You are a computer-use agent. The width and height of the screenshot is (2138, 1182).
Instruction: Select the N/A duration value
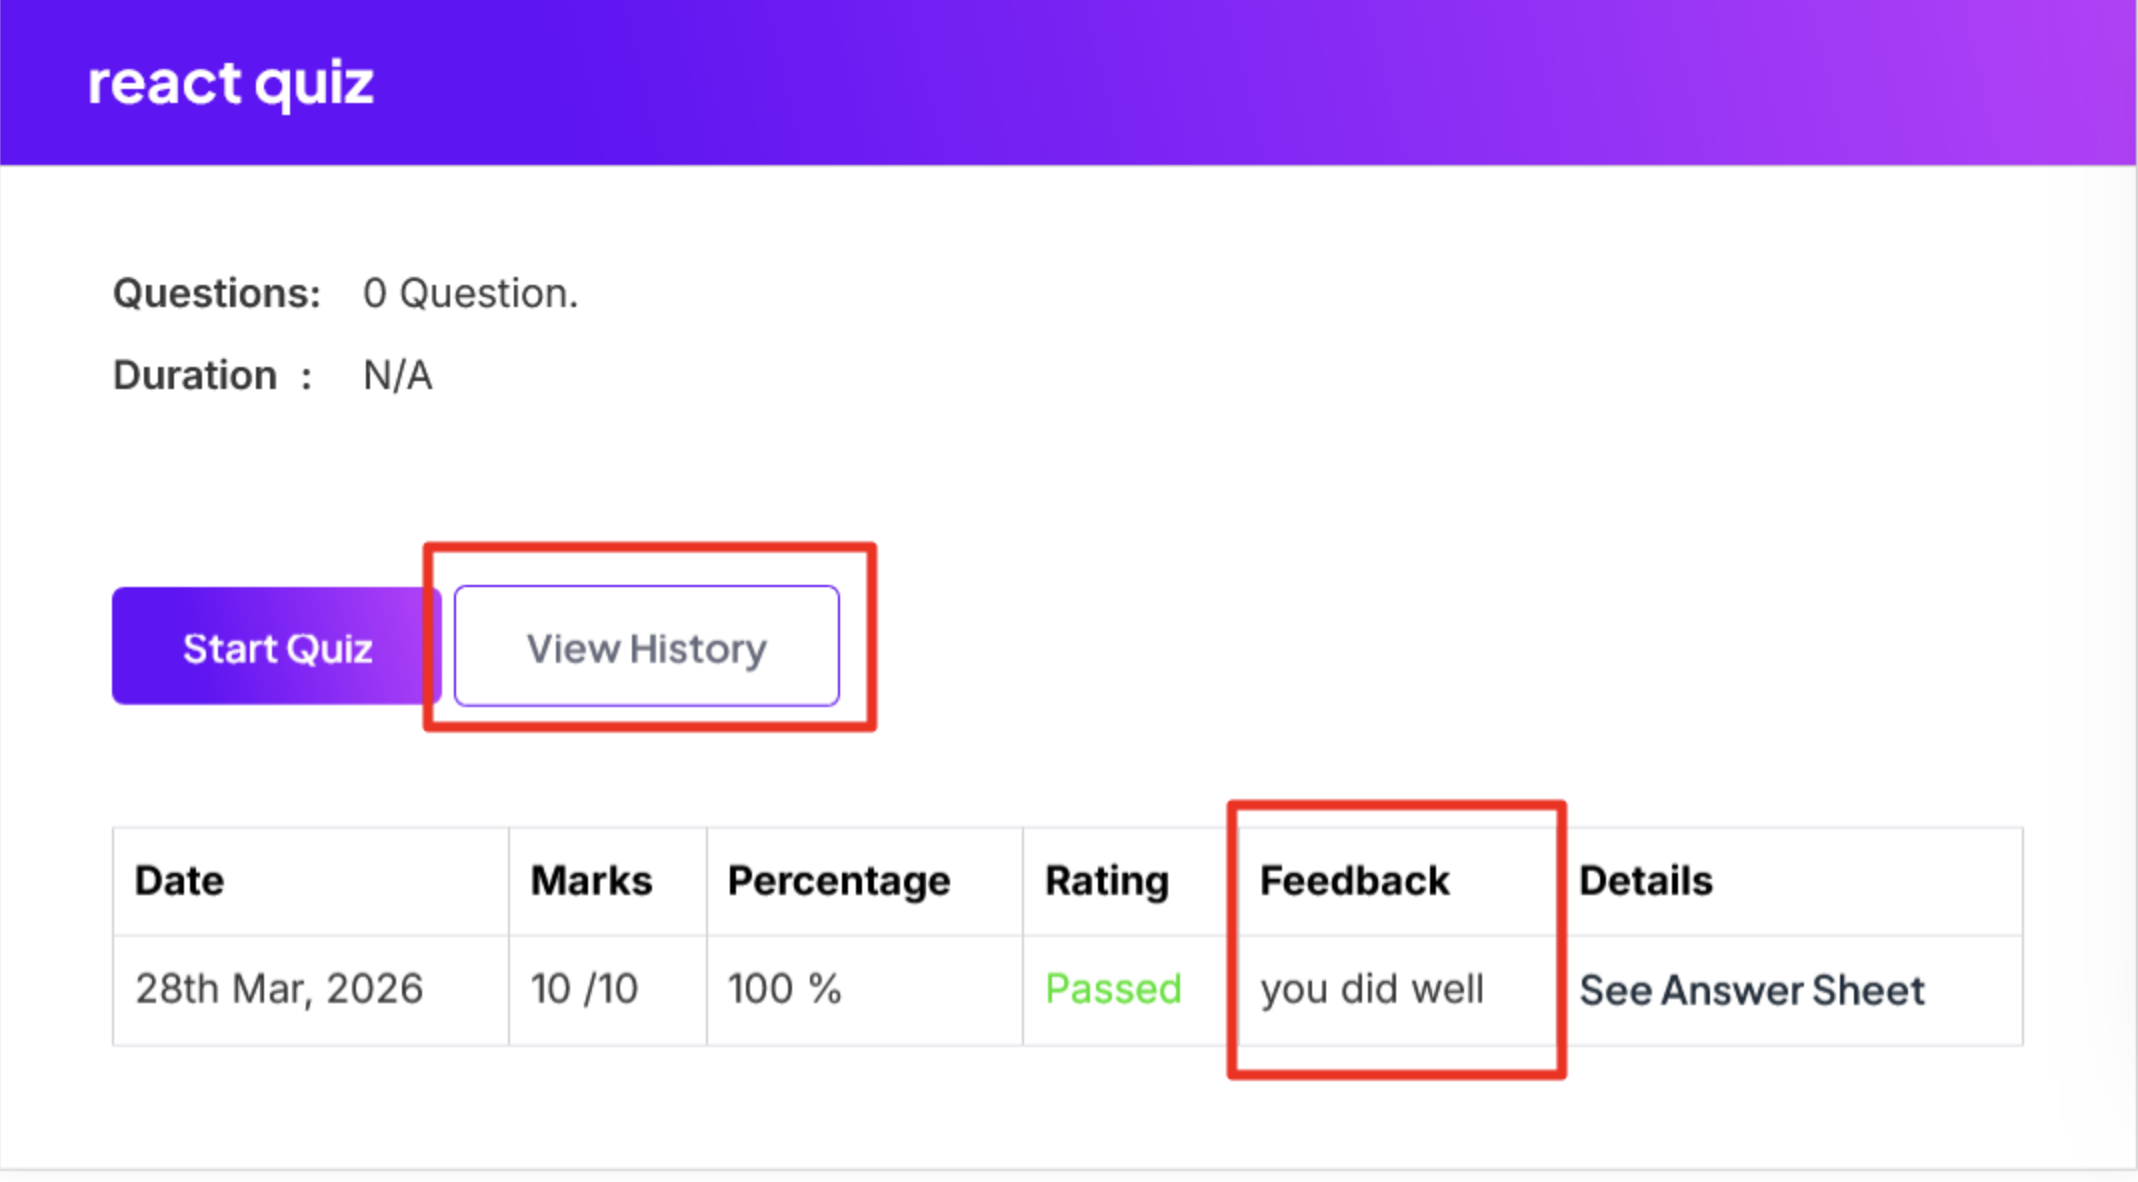pos(398,376)
